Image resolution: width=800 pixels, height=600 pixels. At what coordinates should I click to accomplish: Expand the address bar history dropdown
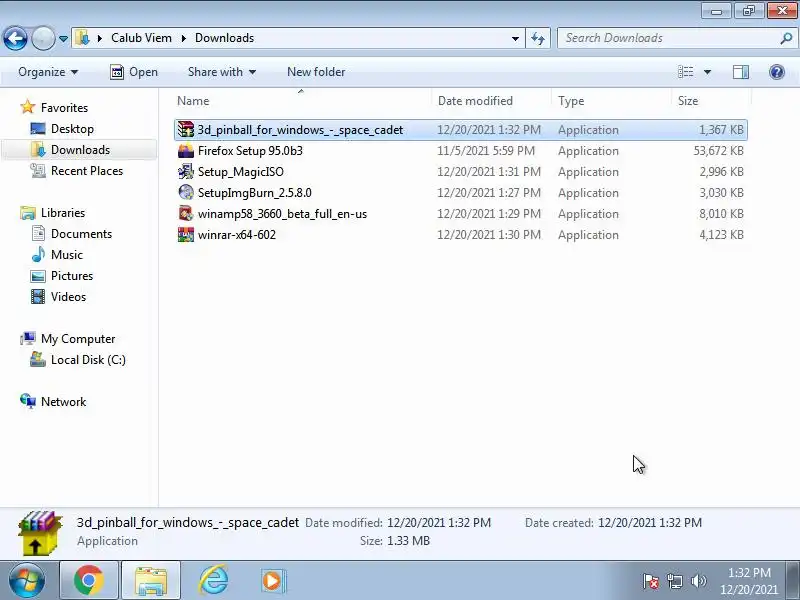515,38
